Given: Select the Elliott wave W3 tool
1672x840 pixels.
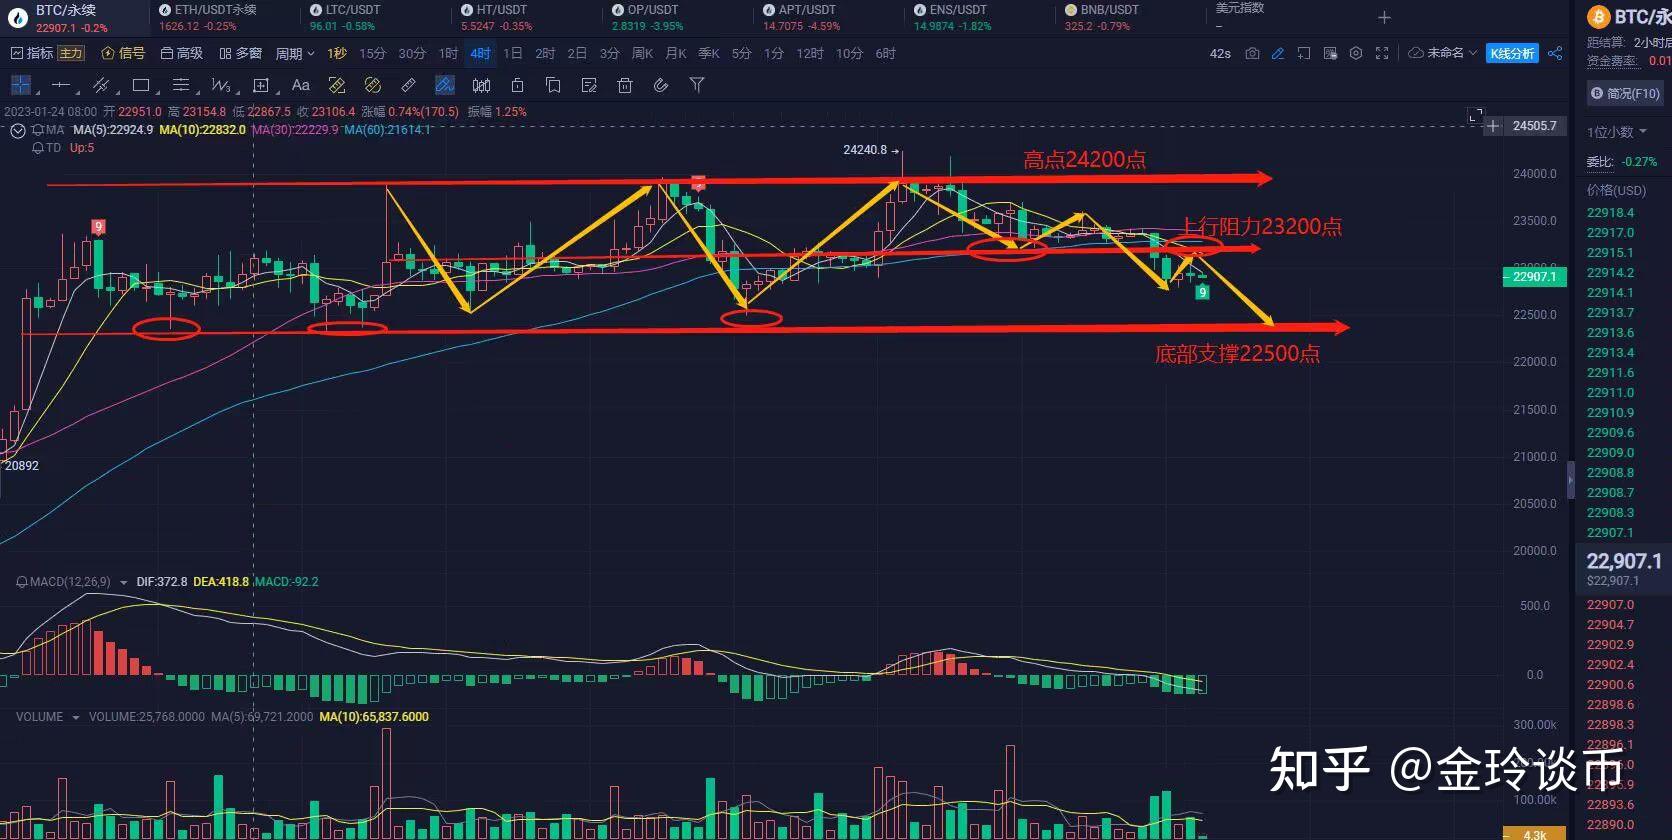Looking at the screenshot, I should tap(221, 85).
